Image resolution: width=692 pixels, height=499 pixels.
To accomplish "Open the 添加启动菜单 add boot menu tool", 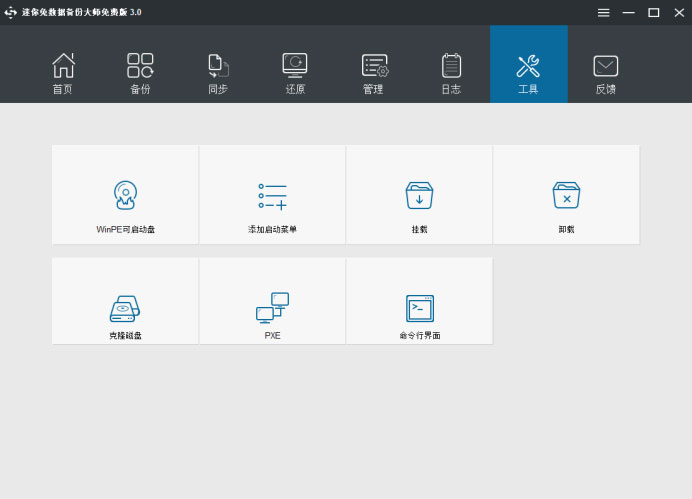I will pyautogui.click(x=272, y=196).
